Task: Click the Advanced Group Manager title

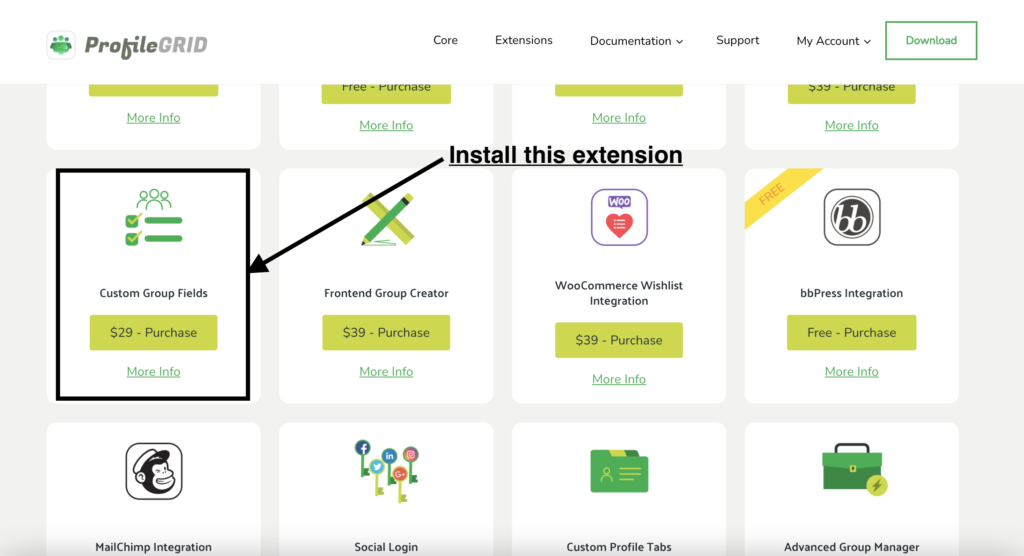Action: (x=852, y=547)
